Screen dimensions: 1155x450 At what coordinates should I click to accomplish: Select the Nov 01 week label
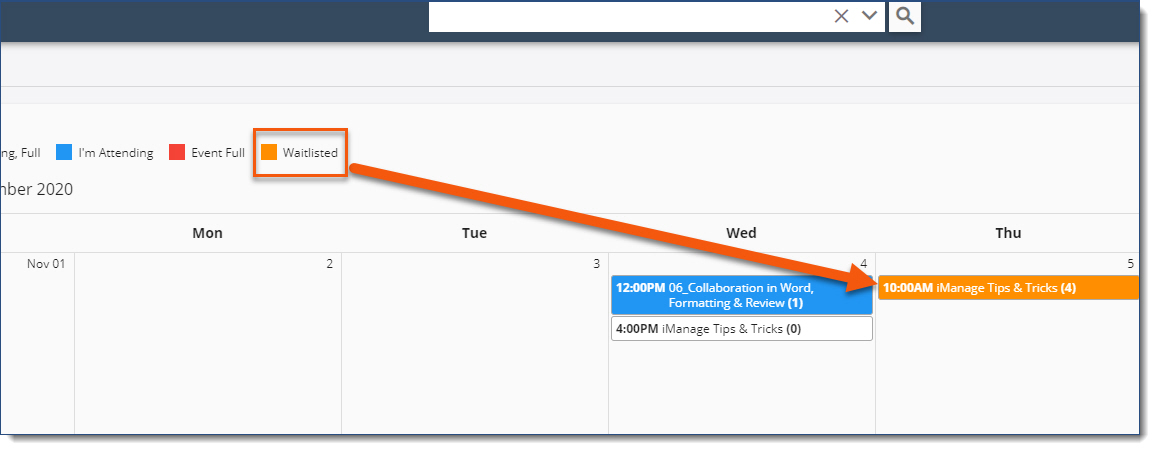pos(46,264)
